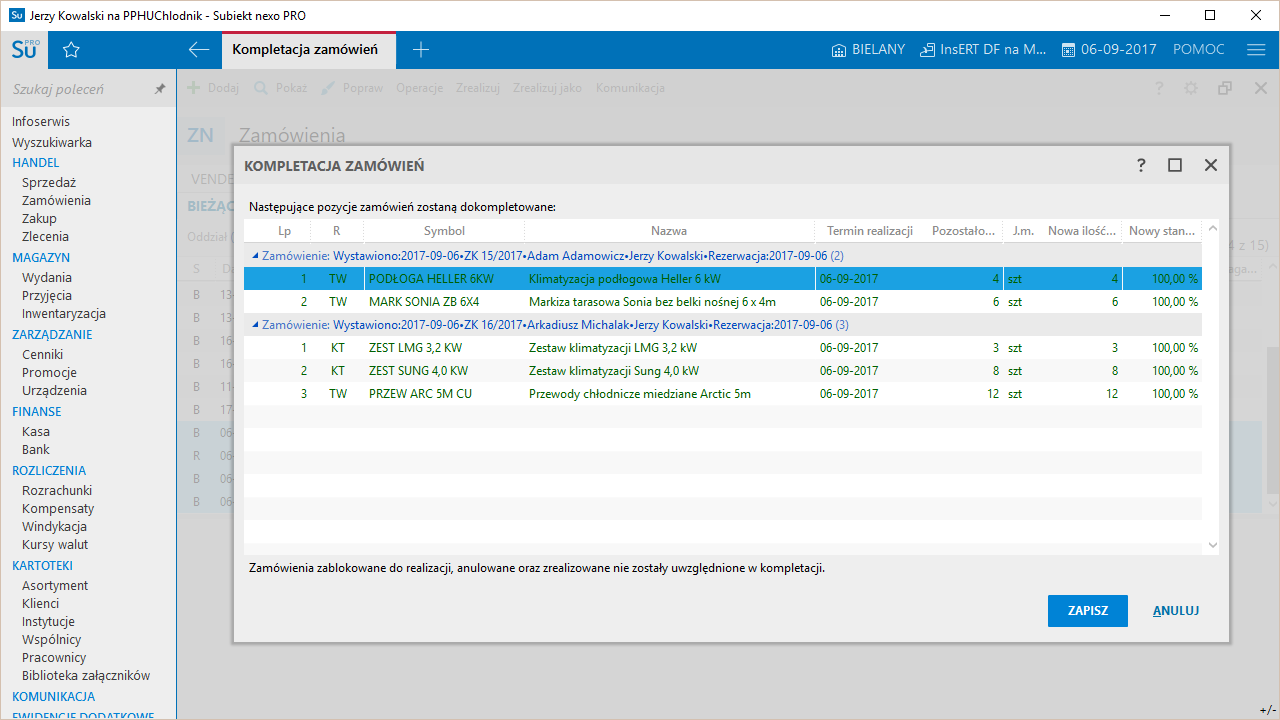Viewport: 1280px width, 720px height.
Task: Open Zakup in sidebar
Action: pyautogui.click(x=39, y=218)
